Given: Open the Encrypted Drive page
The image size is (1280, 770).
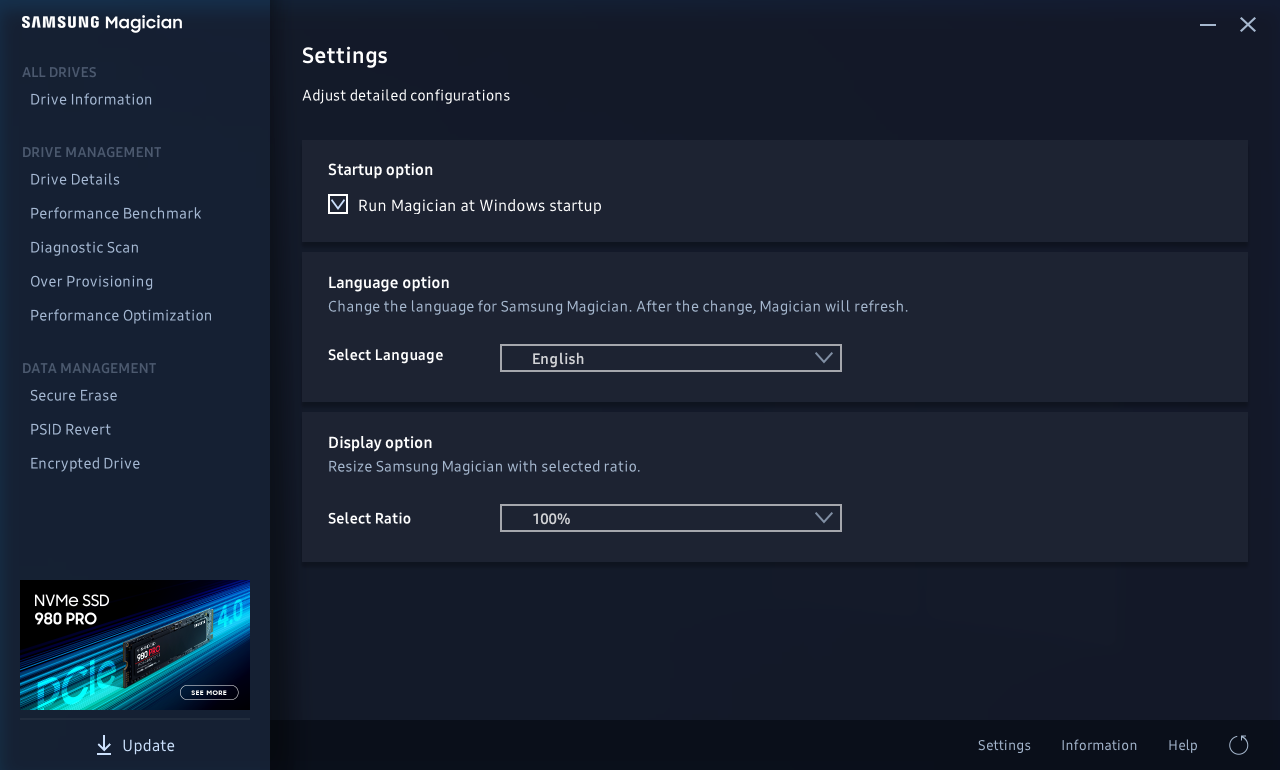Looking at the screenshot, I should pyautogui.click(x=85, y=464).
